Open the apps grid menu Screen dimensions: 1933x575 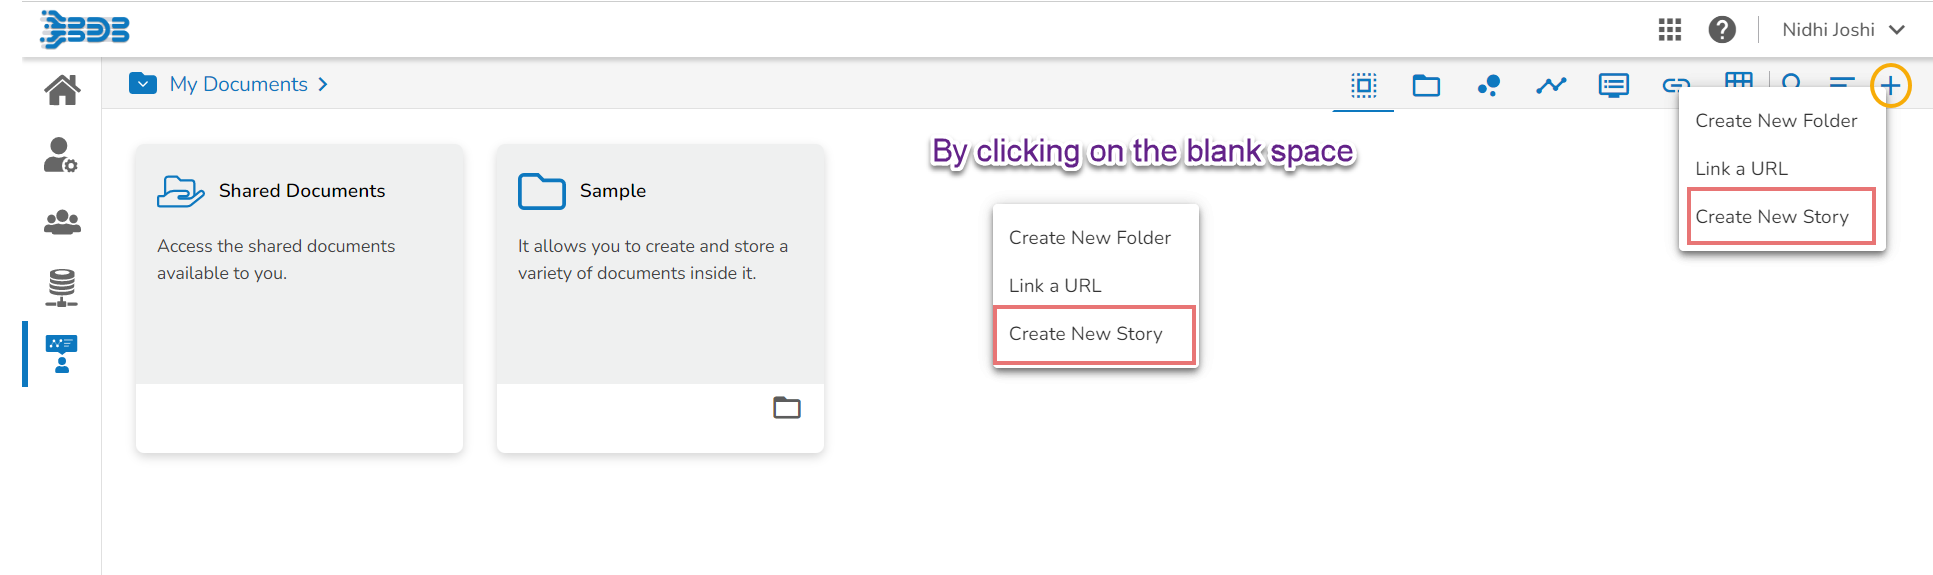(x=1670, y=30)
